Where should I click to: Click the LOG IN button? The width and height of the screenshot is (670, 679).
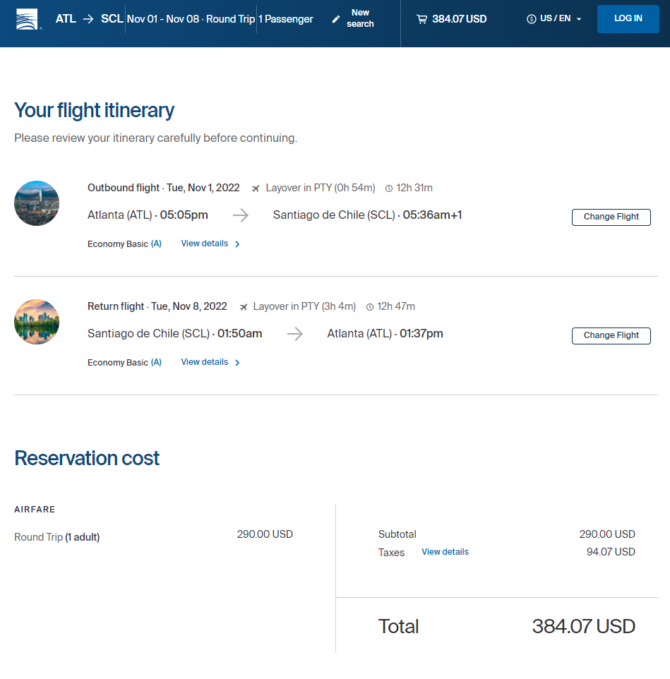[628, 19]
